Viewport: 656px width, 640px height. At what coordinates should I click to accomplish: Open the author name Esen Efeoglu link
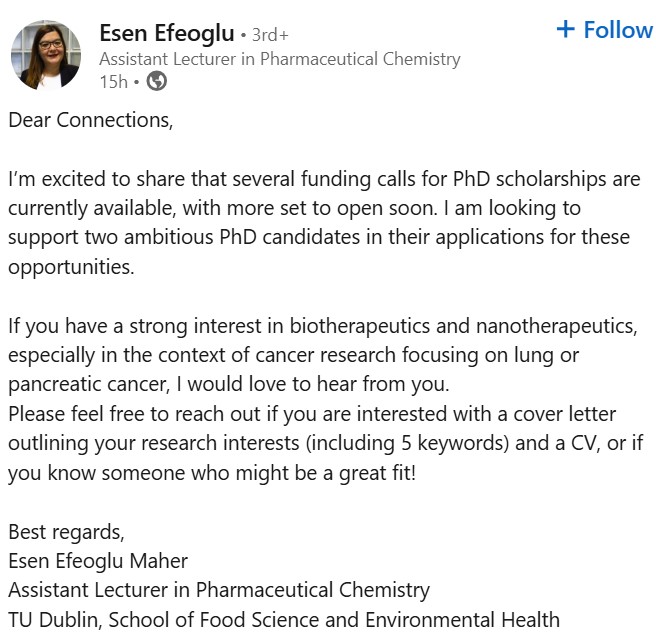(167, 33)
